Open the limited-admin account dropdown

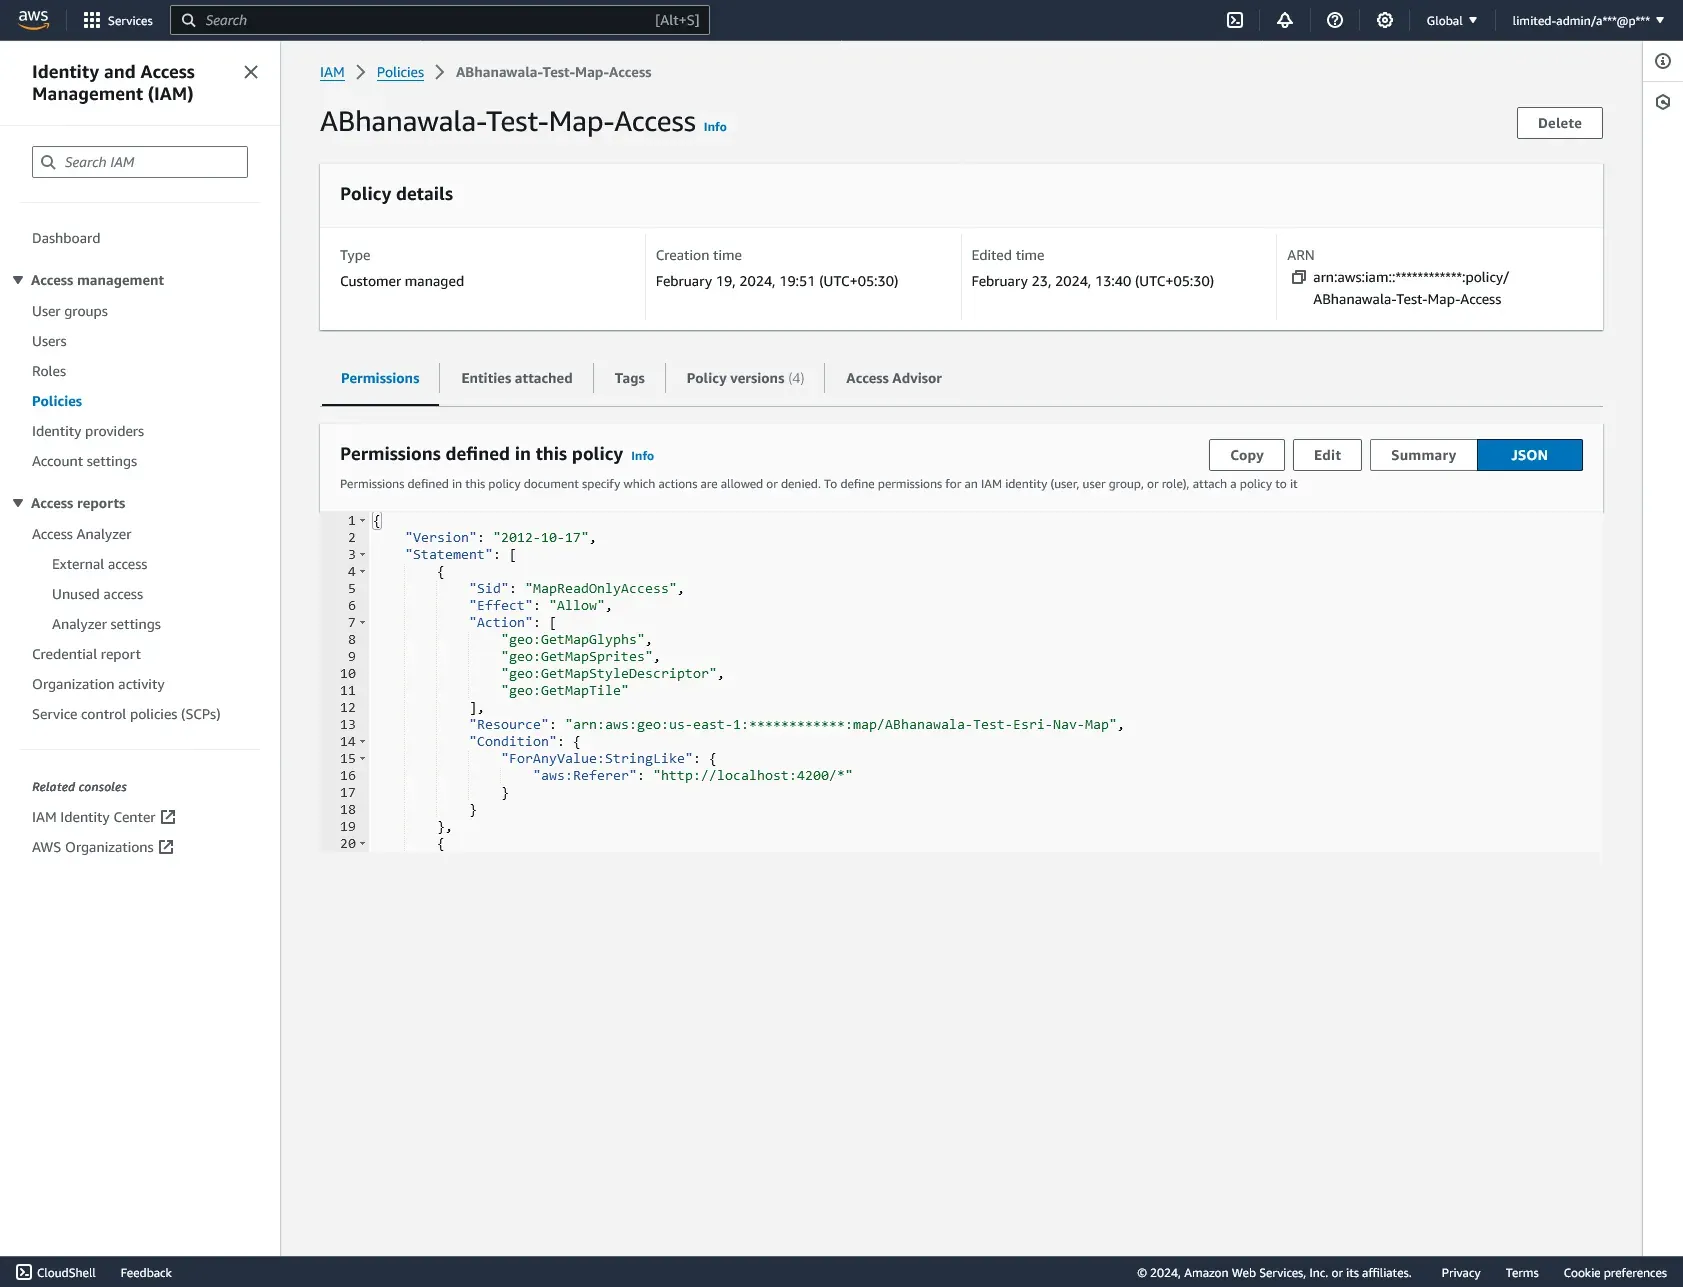coord(1588,20)
